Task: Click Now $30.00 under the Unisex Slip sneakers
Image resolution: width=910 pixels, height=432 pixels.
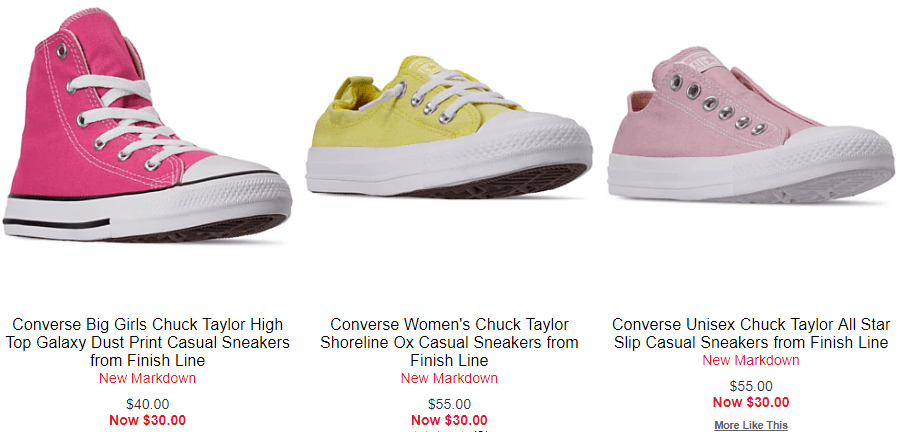Action: [x=751, y=402]
